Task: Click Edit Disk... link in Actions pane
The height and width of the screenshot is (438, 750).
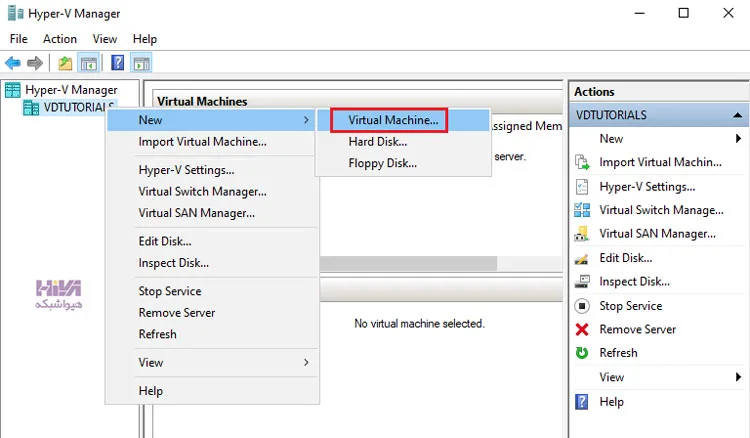Action: [x=626, y=258]
